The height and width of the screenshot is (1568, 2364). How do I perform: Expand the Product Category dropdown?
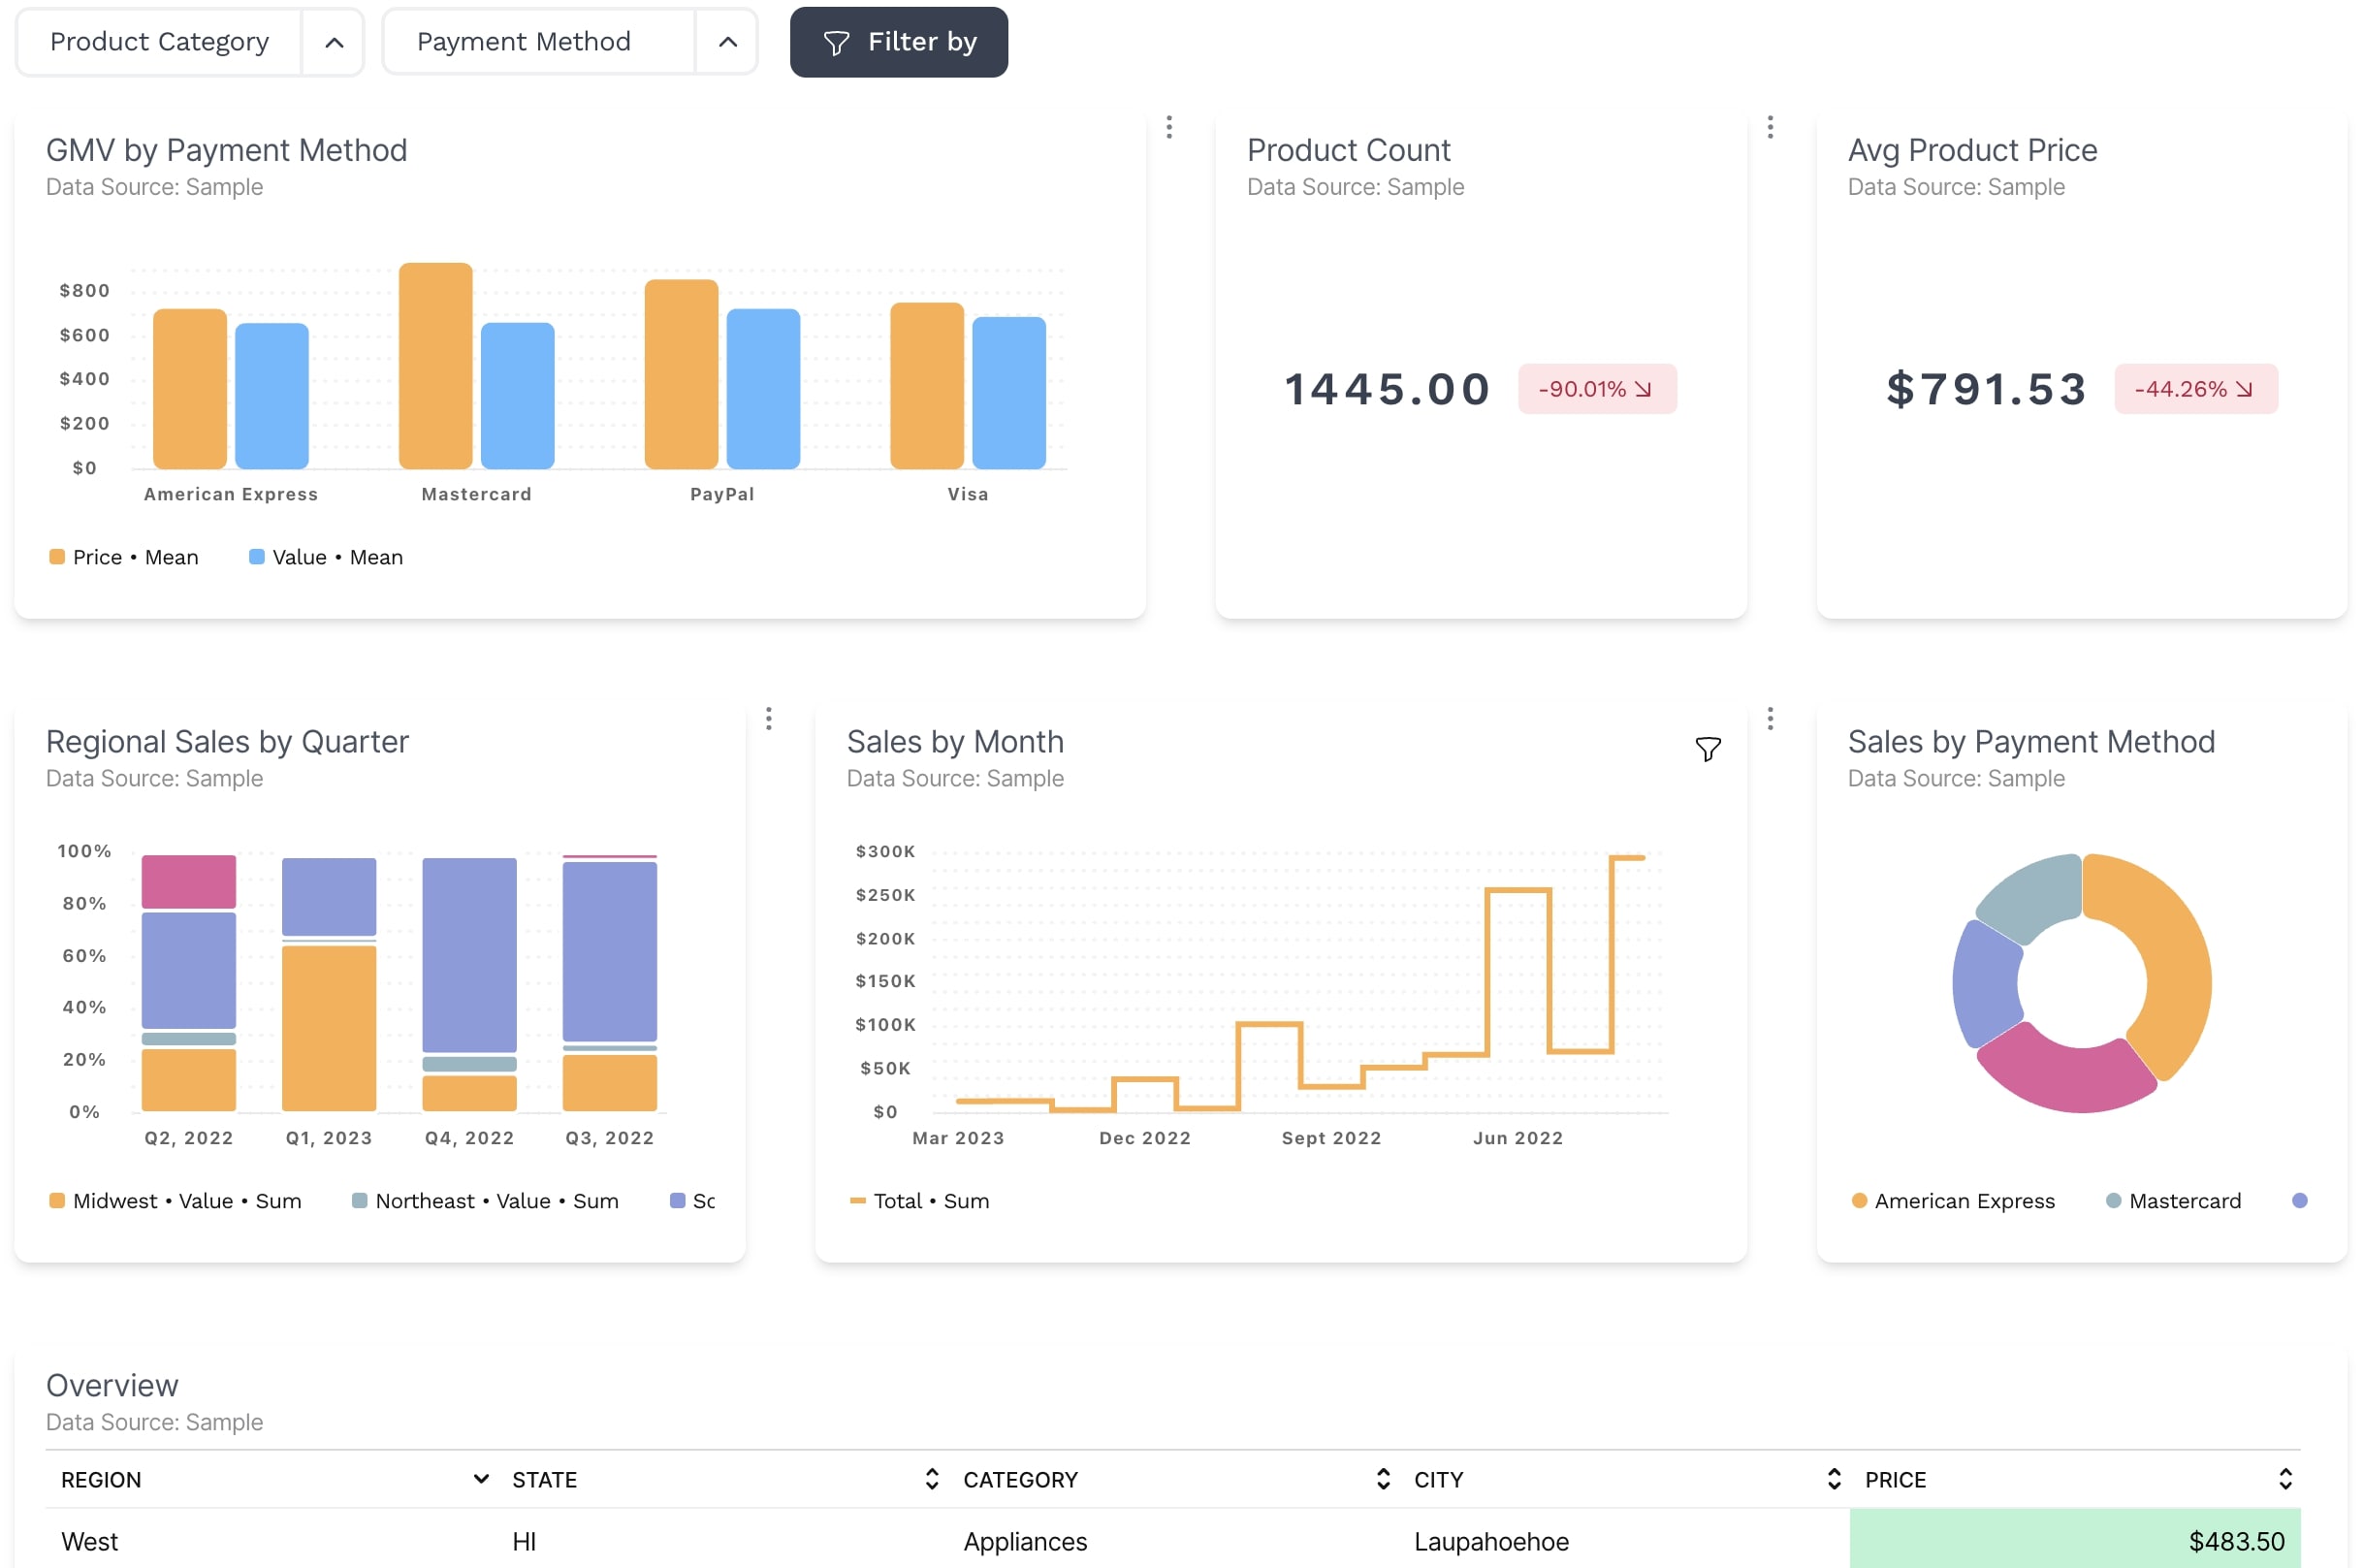pyautogui.click(x=335, y=42)
